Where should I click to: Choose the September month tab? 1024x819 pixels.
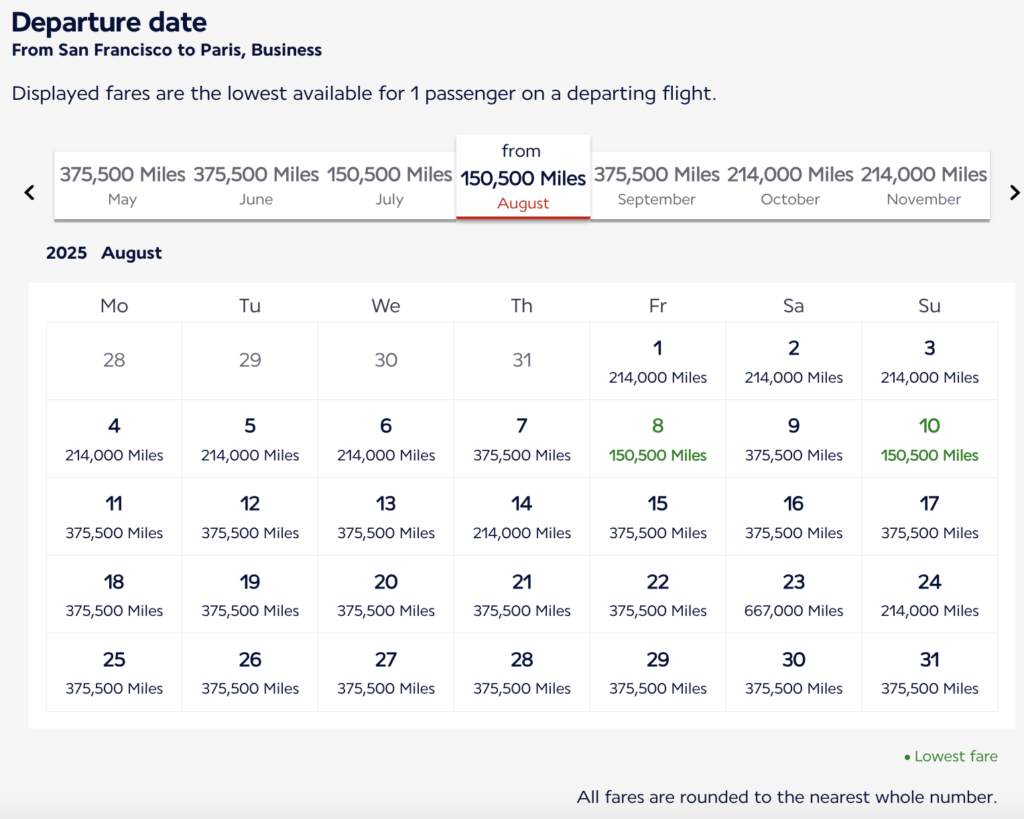[656, 185]
